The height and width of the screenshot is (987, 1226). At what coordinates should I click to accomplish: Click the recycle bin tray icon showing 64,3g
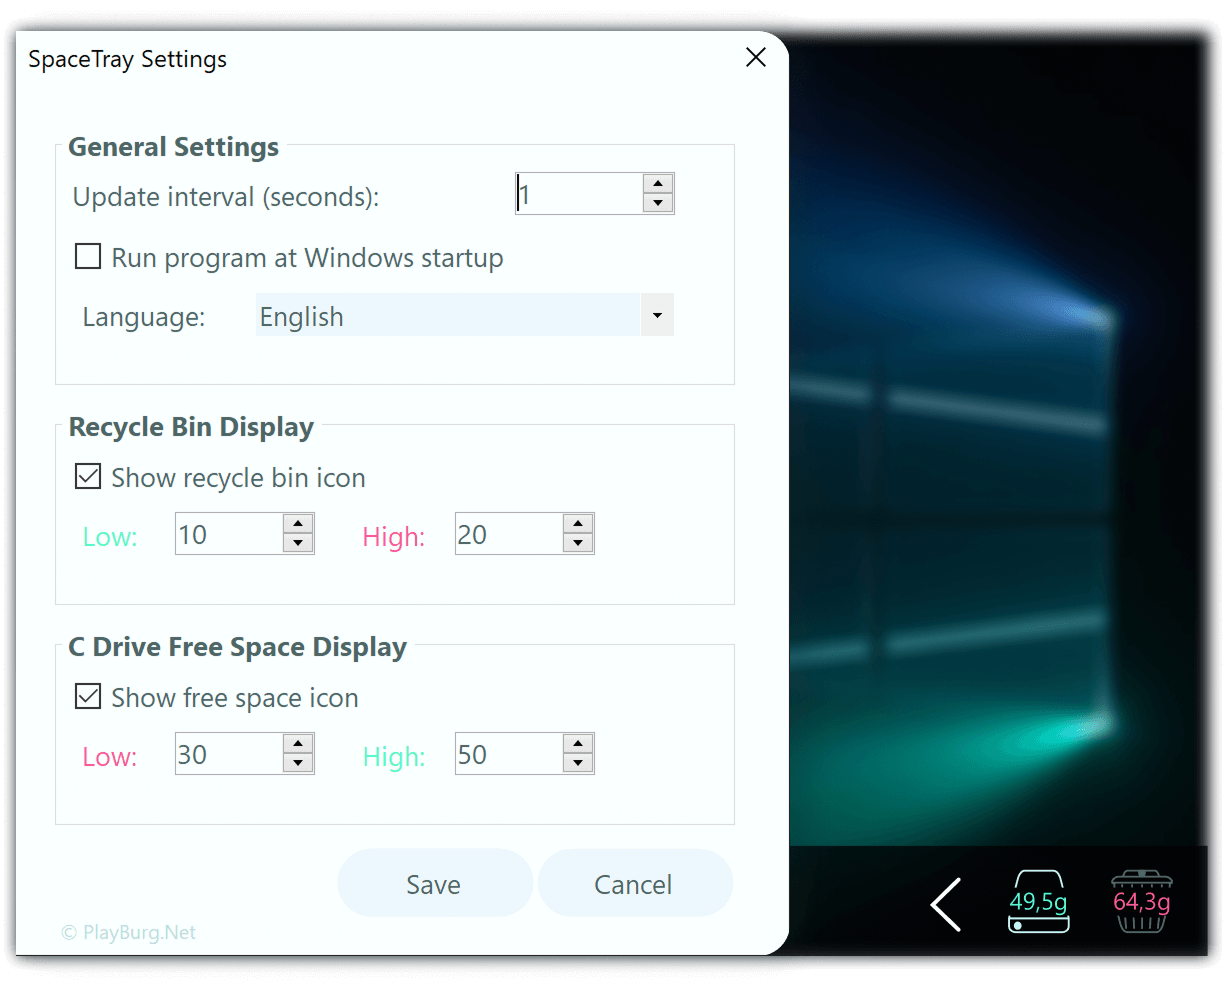tap(1142, 902)
